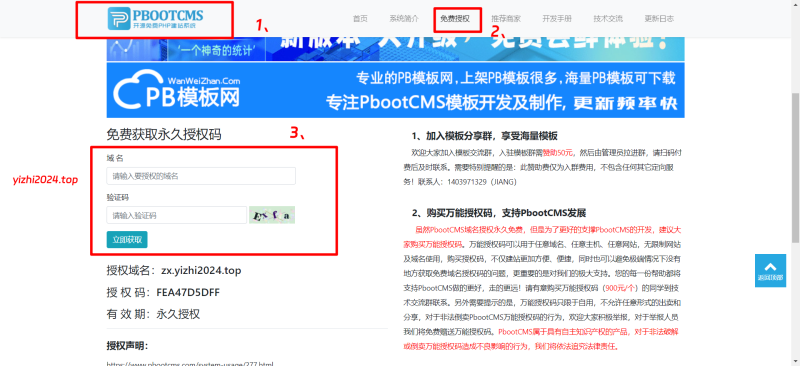The height and width of the screenshot is (366, 800).
Task: Open the 更新日志 nav item
Action: click(x=659, y=19)
